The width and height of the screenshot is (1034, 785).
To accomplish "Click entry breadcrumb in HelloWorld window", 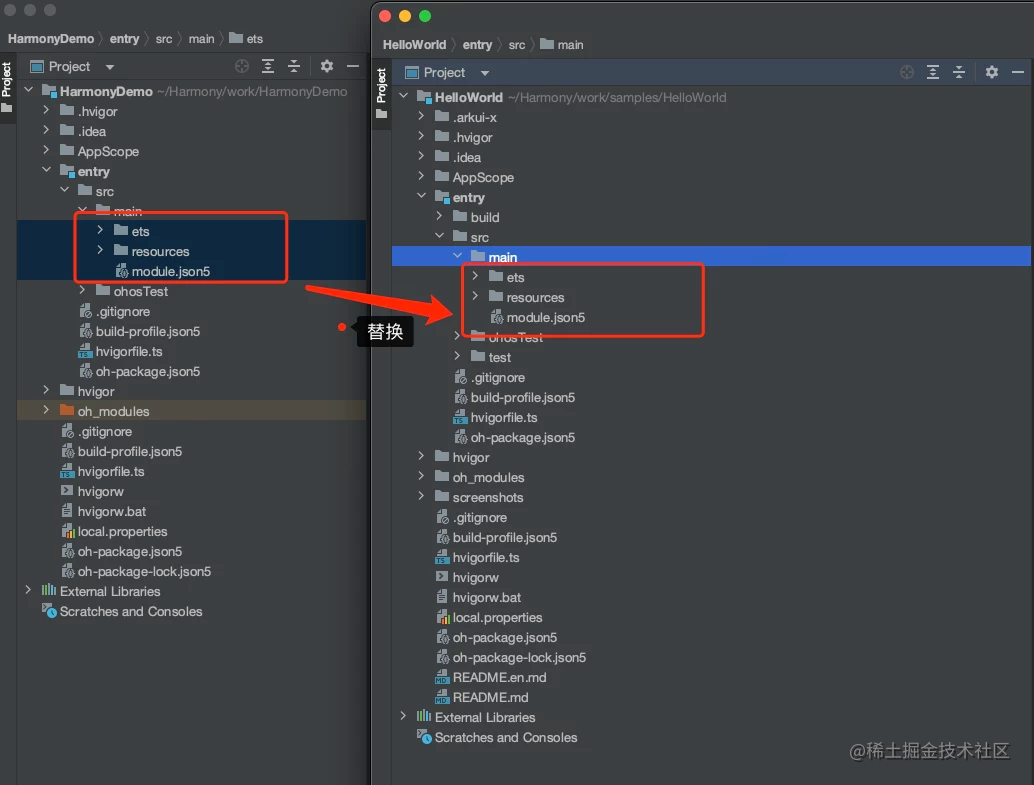I will (x=477, y=45).
